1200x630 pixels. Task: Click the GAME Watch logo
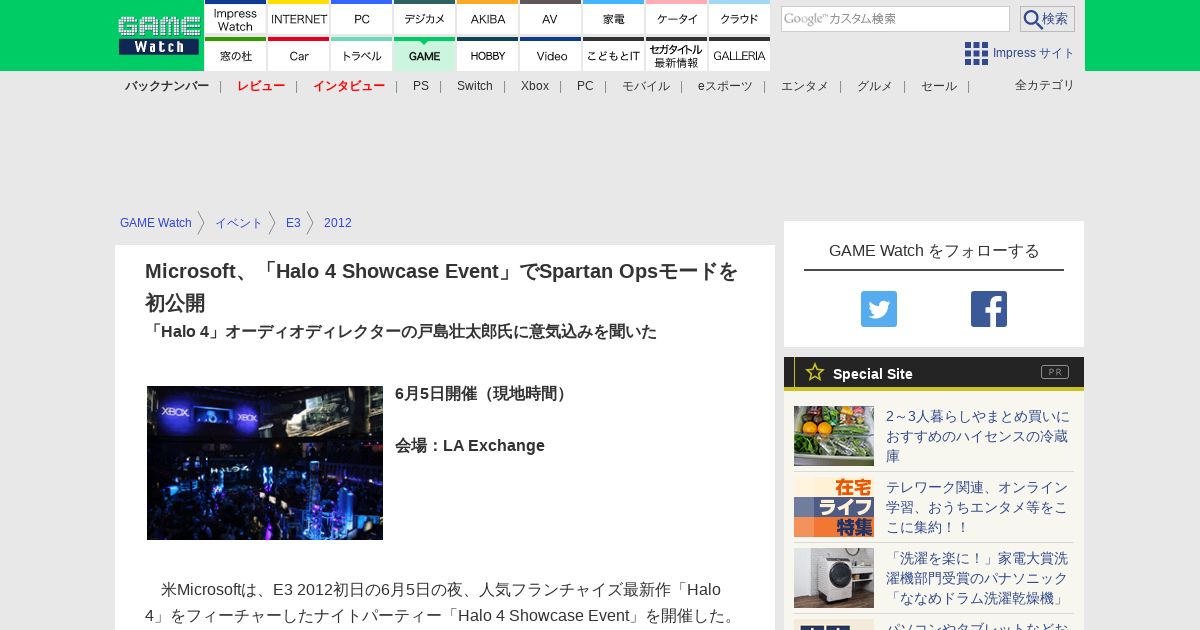pos(158,35)
